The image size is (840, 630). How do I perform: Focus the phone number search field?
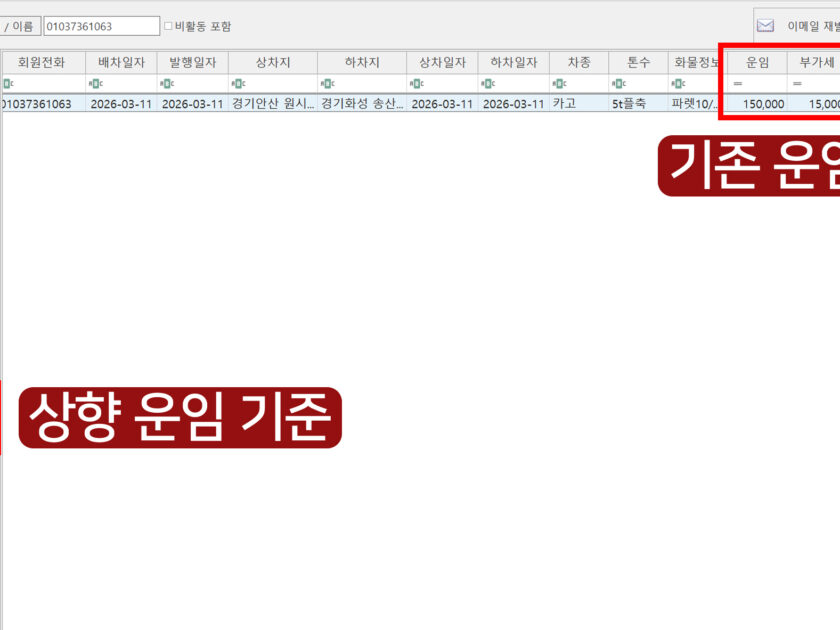tap(101, 26)
